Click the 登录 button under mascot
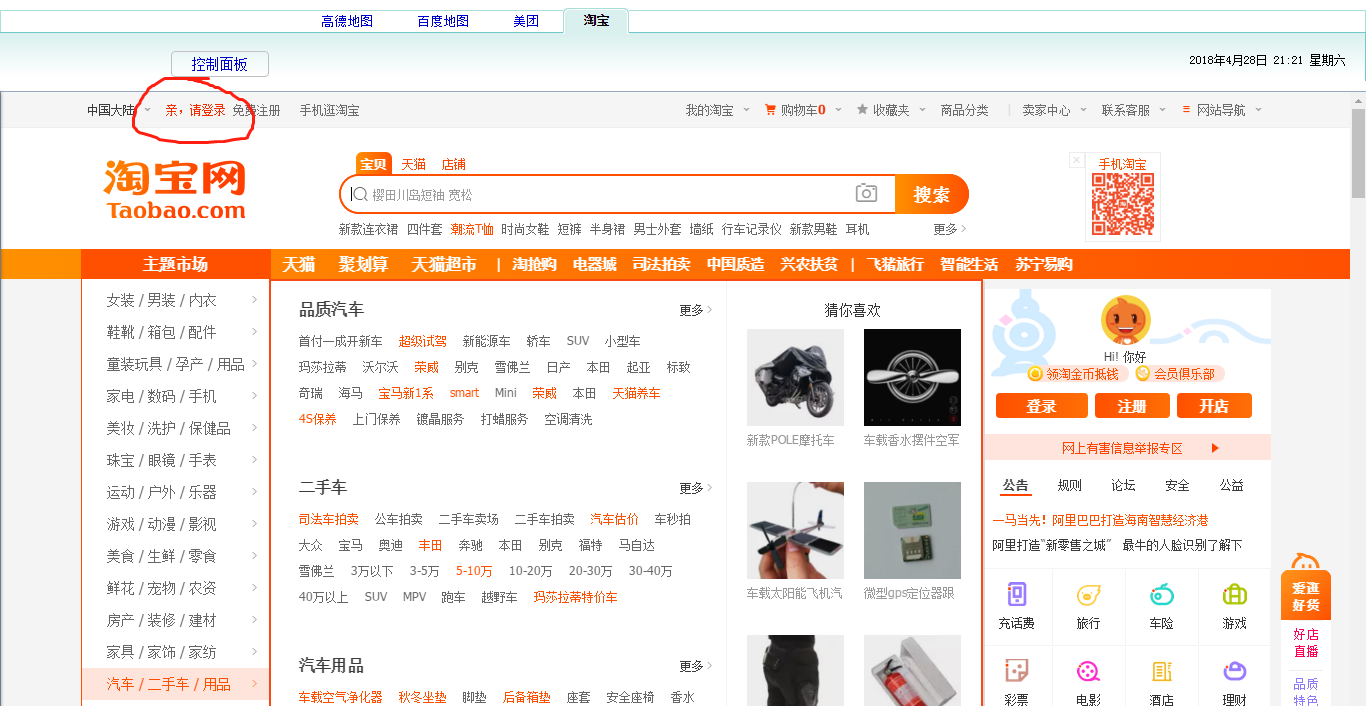This screenshot has width=1366, height=706. tap(1041, 406)
